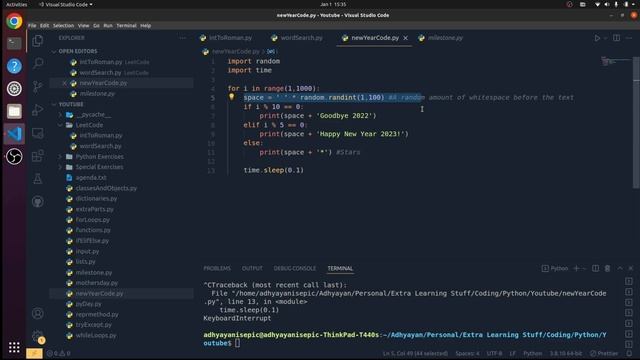Open whileLoops.py in the explorer
640x360 pixels.
click(x=96, y=335)
